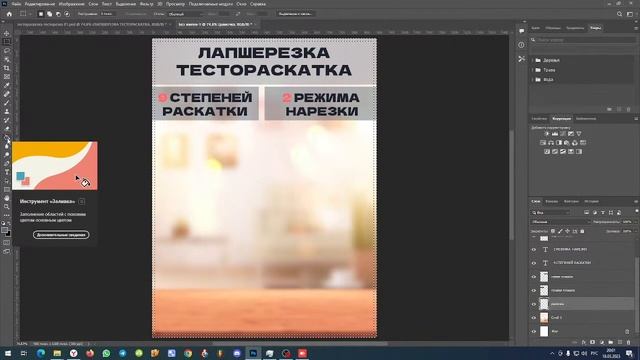Create a new layer
The height and width of the screenshot is (360, 640).
pyautogui.click(x=620, y=342)
